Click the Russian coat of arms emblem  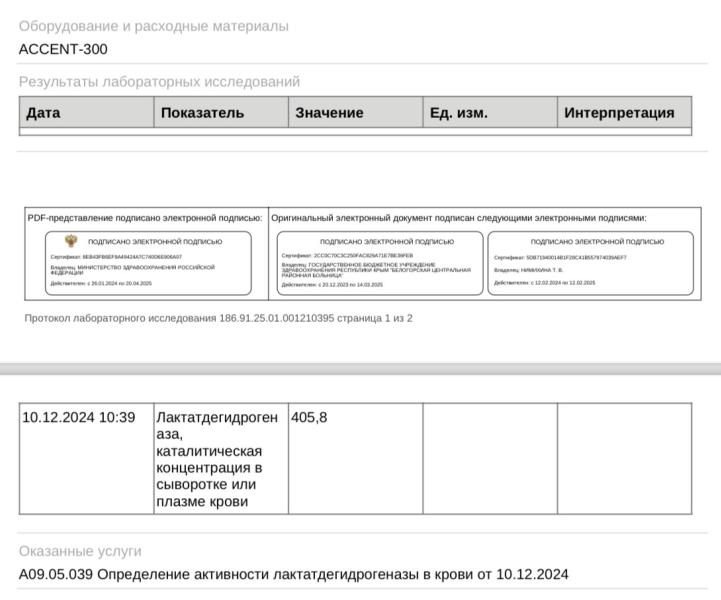click(x=71, y=241)
